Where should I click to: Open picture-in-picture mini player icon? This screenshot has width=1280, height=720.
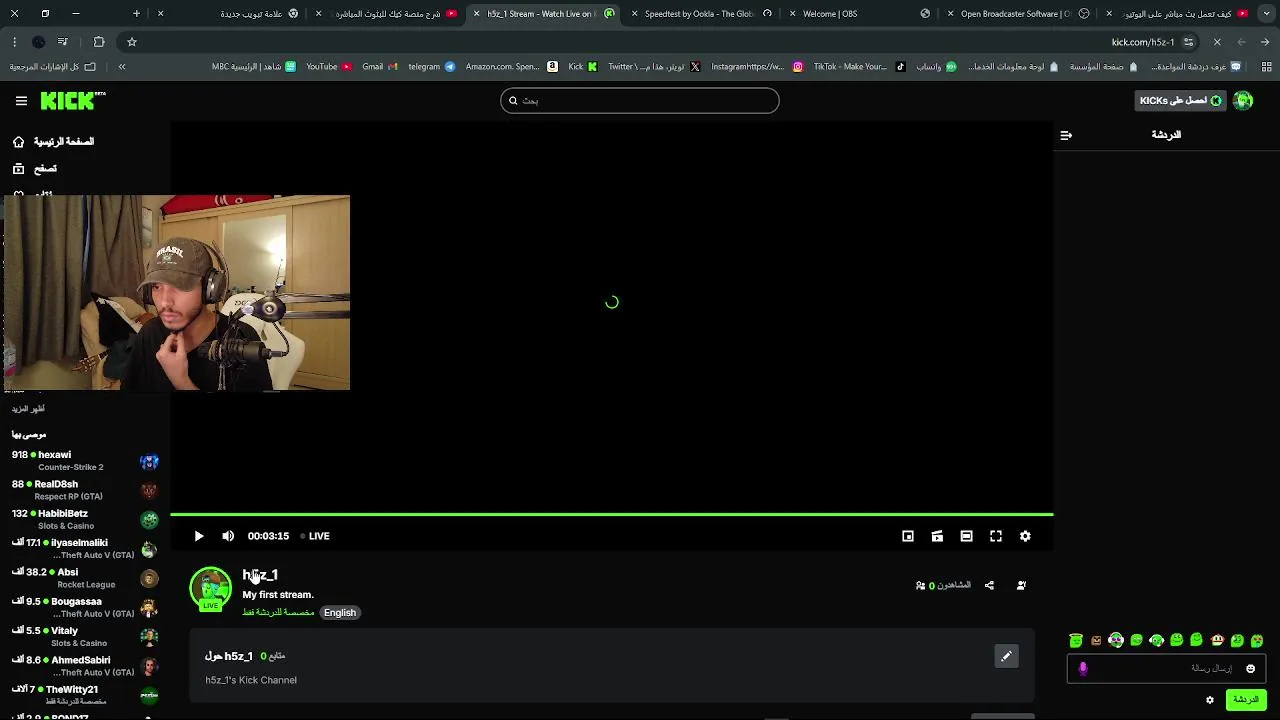[908, 536]
